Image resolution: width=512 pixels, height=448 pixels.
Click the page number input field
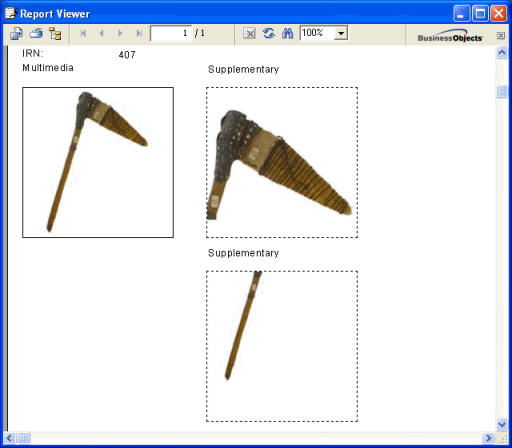coord(171,33)
